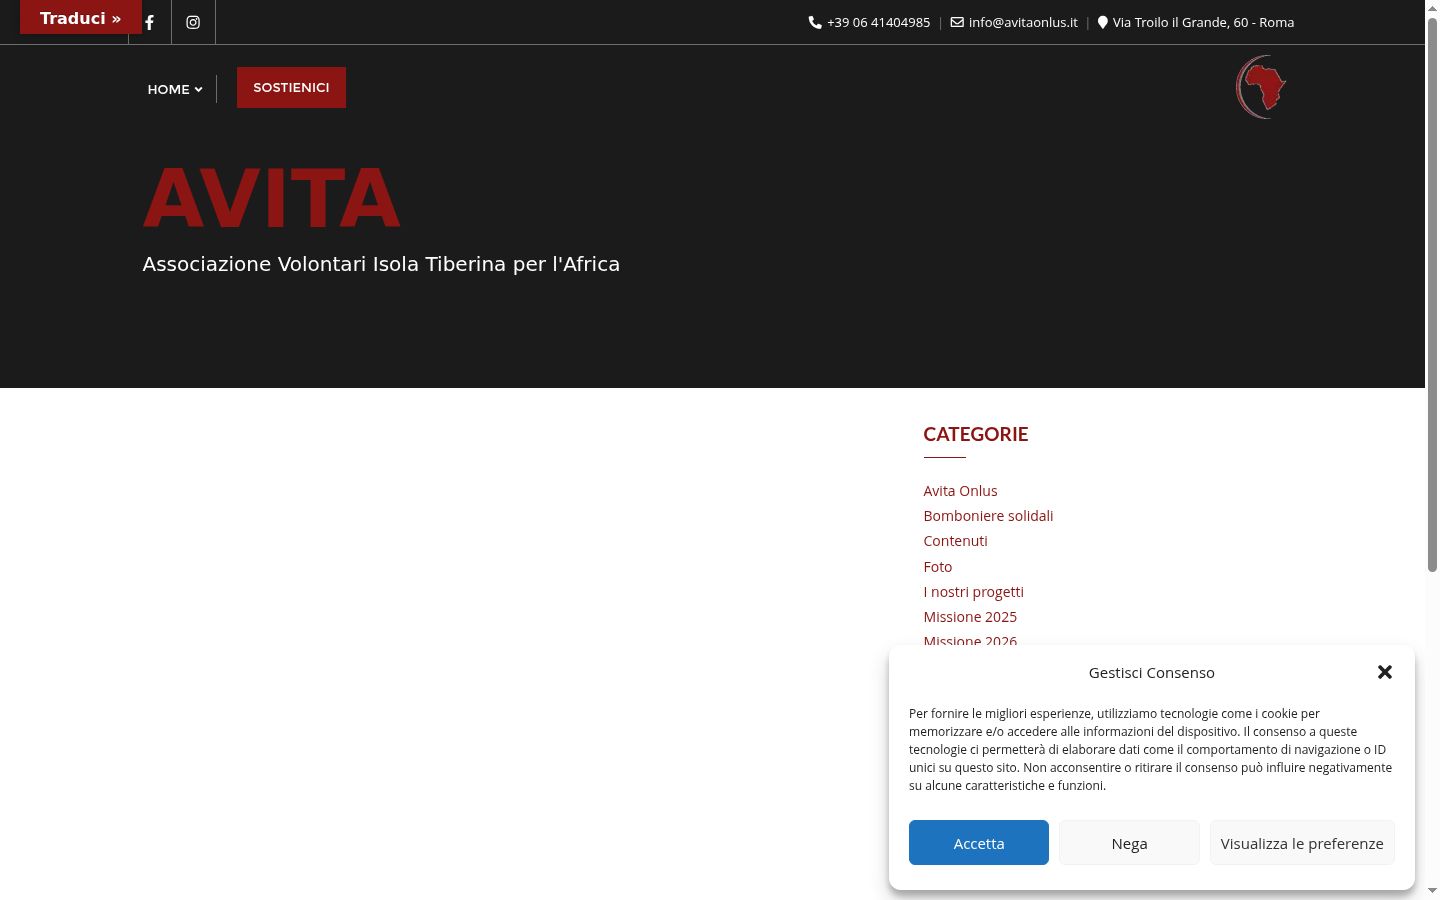Open Avita Onlus category
The width and height of the screenshot is (1440, 900).
(960, 491)
